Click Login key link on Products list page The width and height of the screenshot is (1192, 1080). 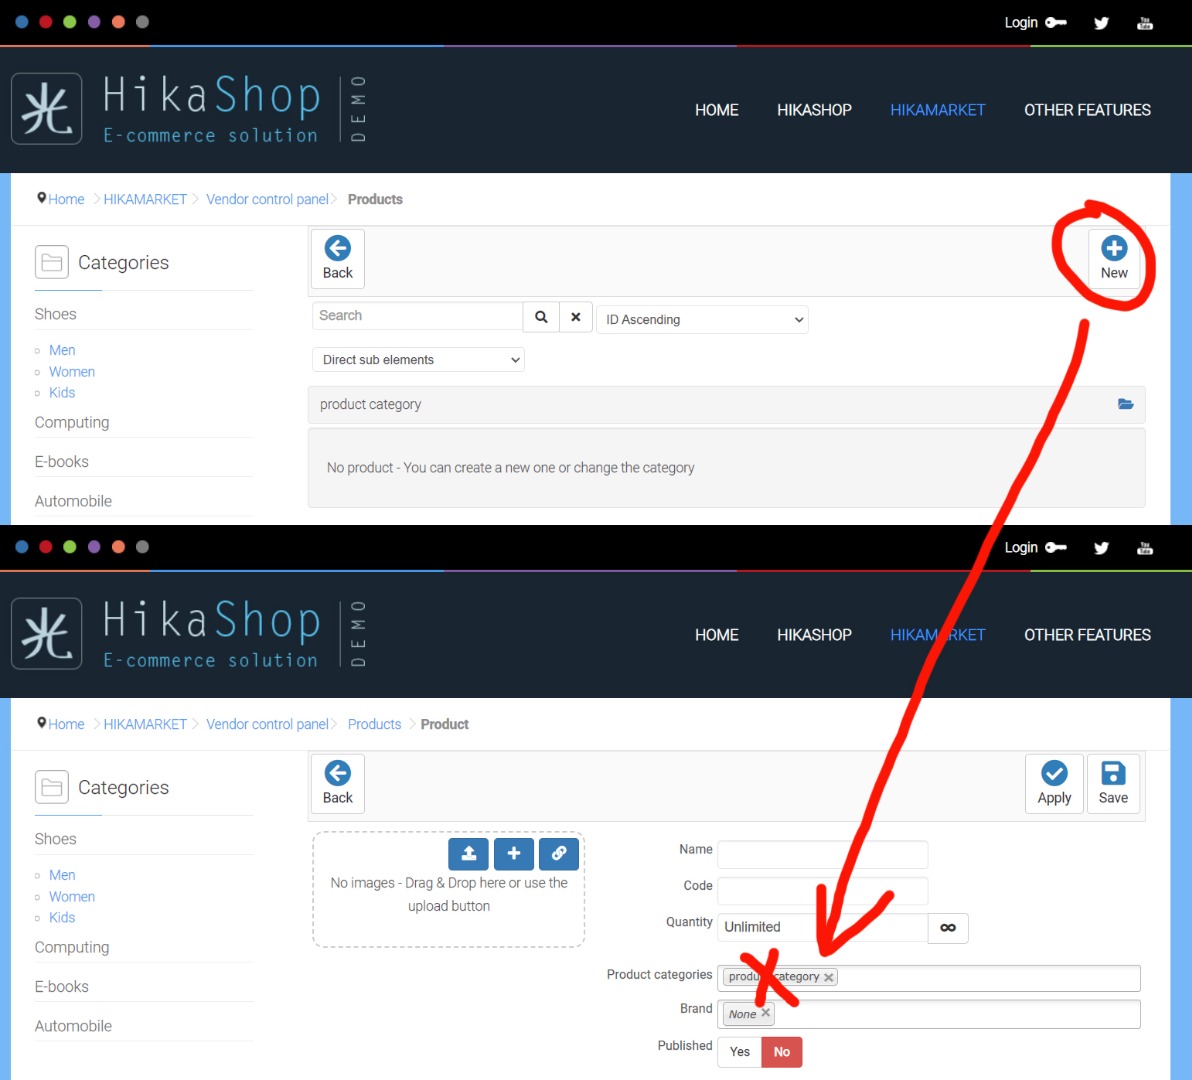pos(1035,23)
